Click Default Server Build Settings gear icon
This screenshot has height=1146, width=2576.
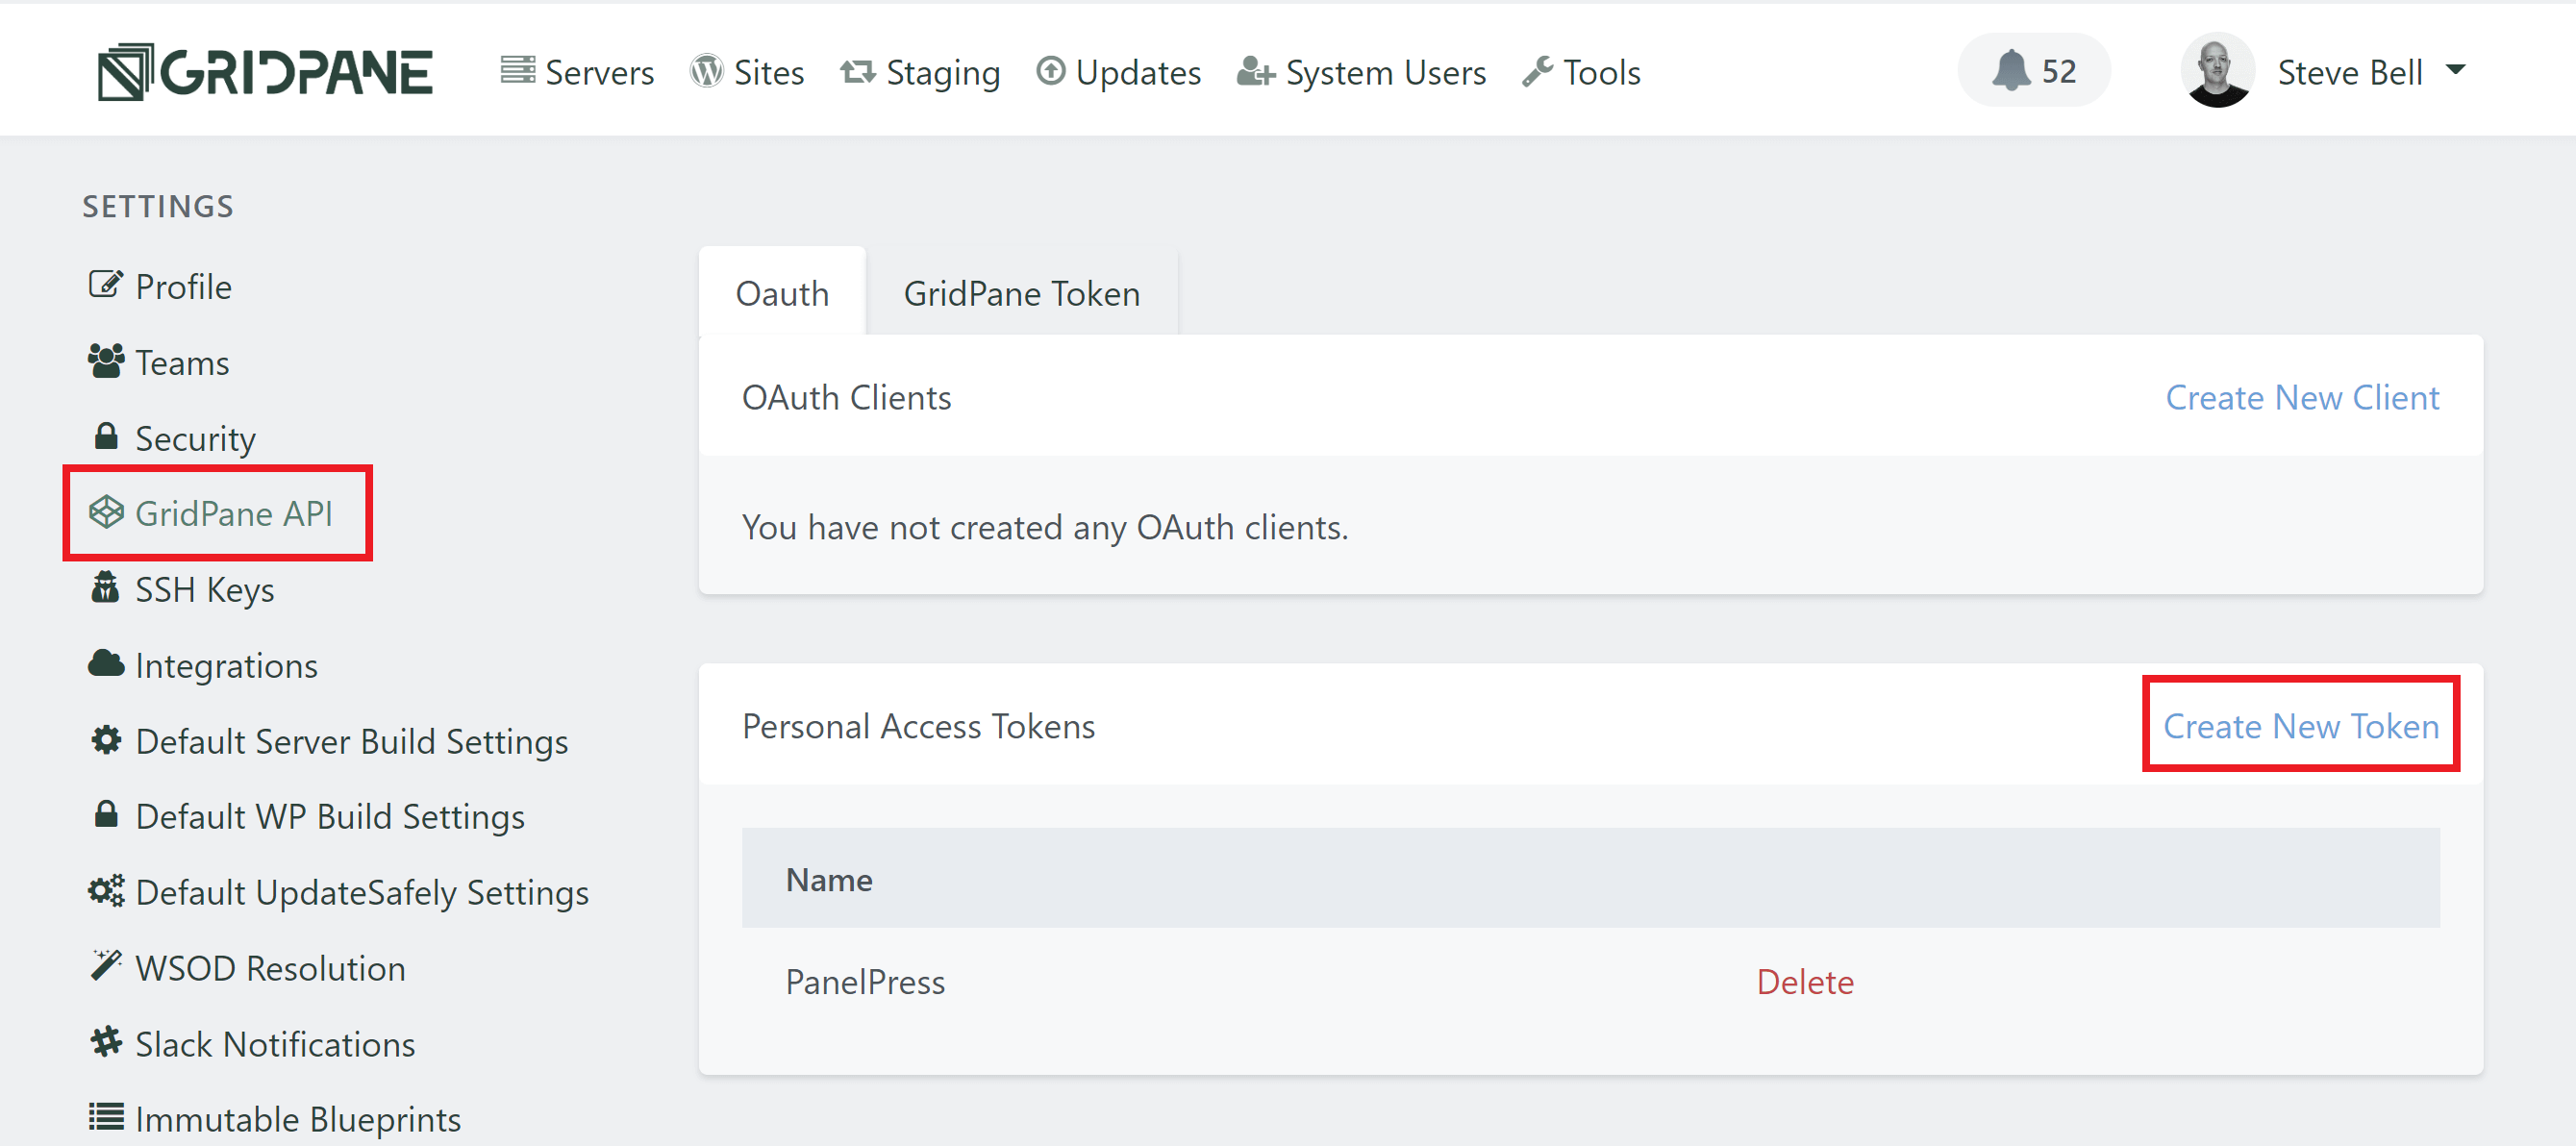point(106,740)
